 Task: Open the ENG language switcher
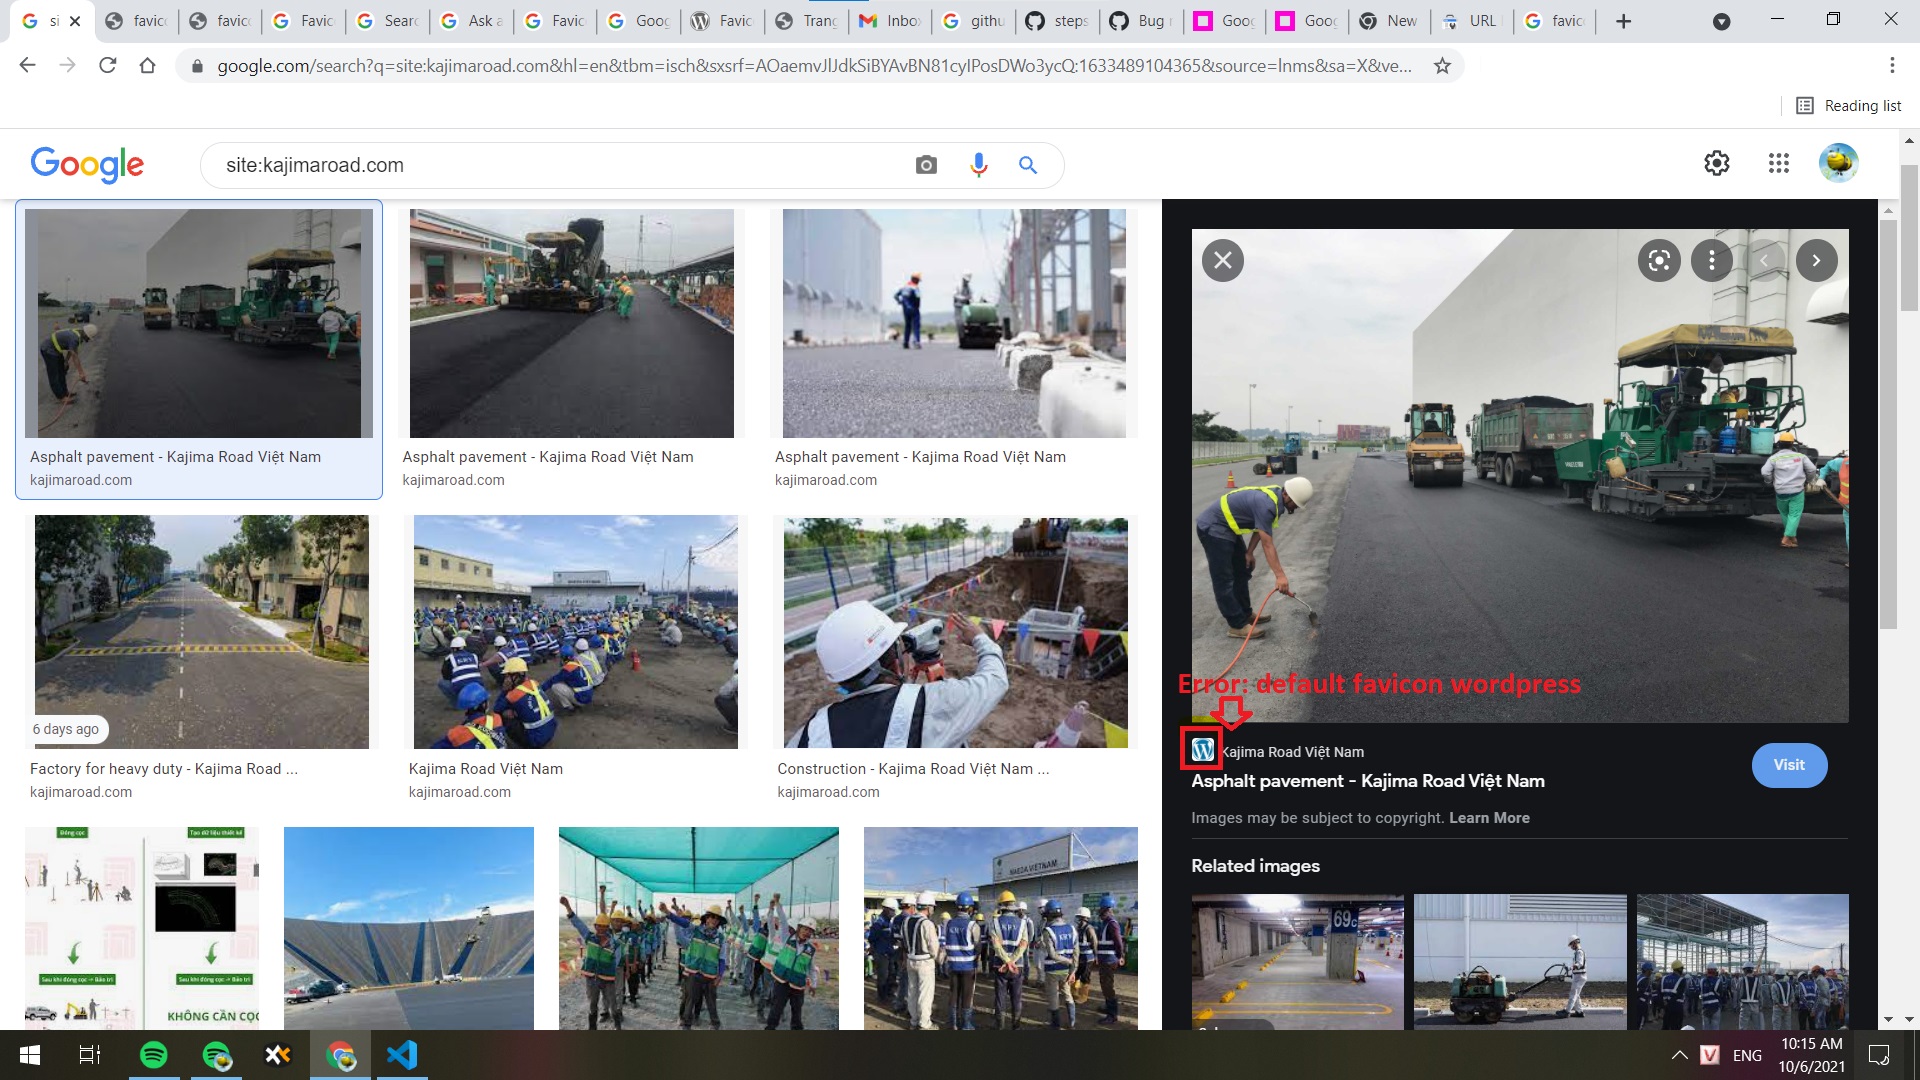(1747, 1055)
